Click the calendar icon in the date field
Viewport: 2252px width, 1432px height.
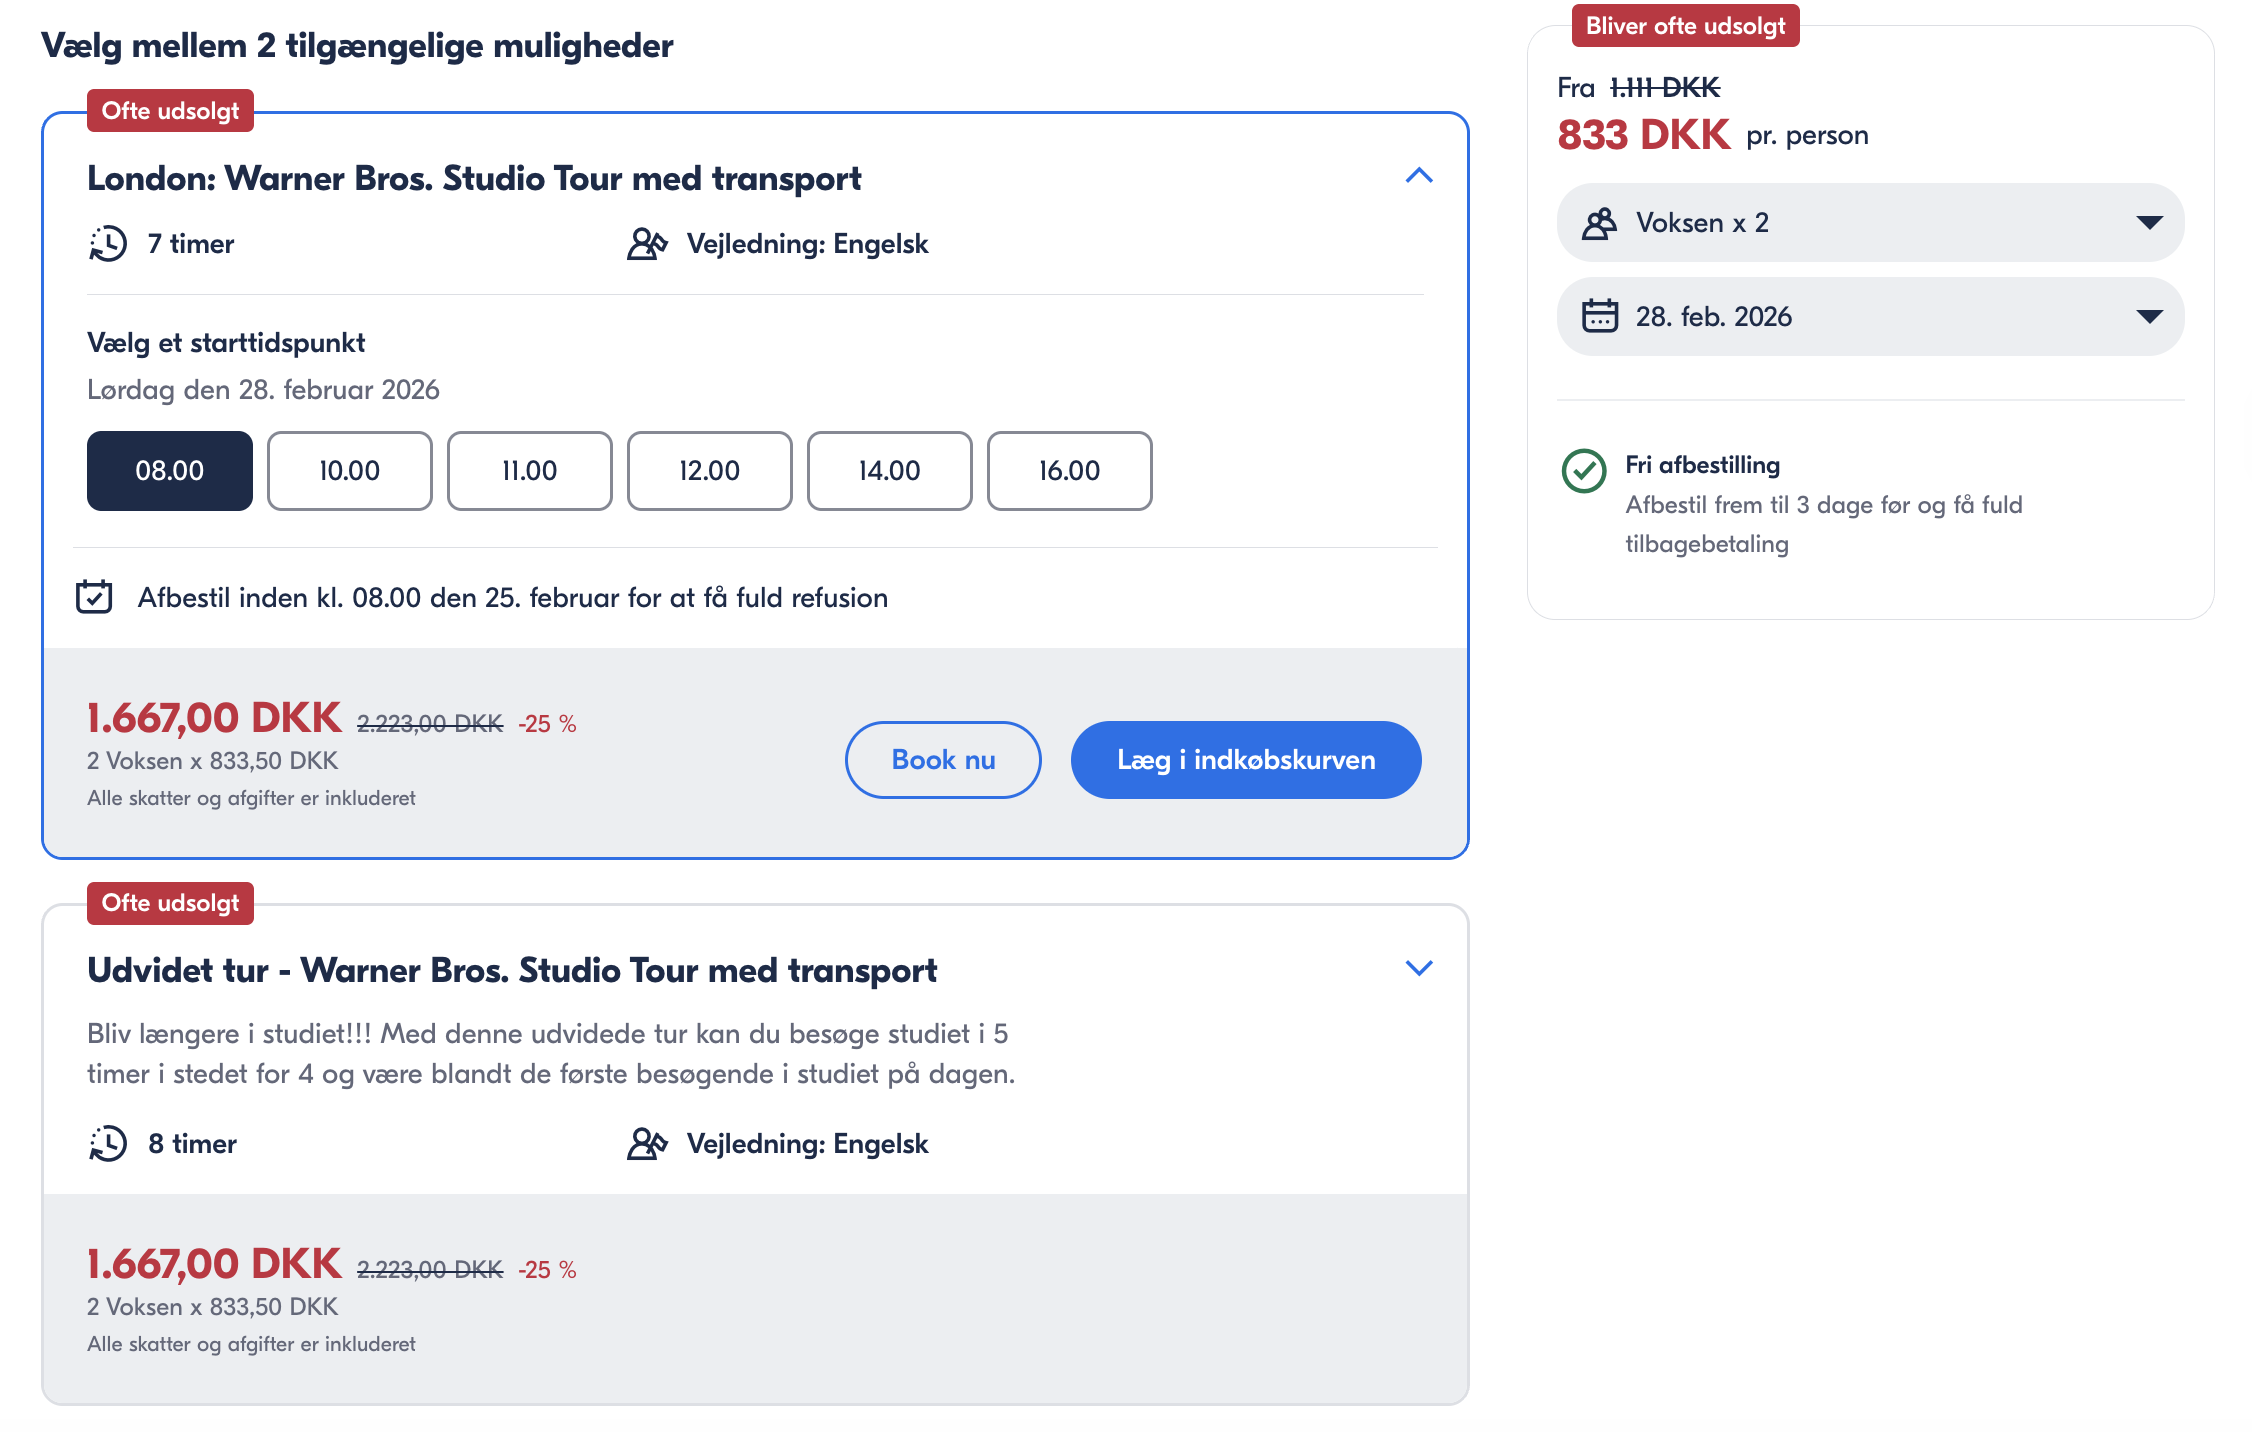coord(1599,316)
